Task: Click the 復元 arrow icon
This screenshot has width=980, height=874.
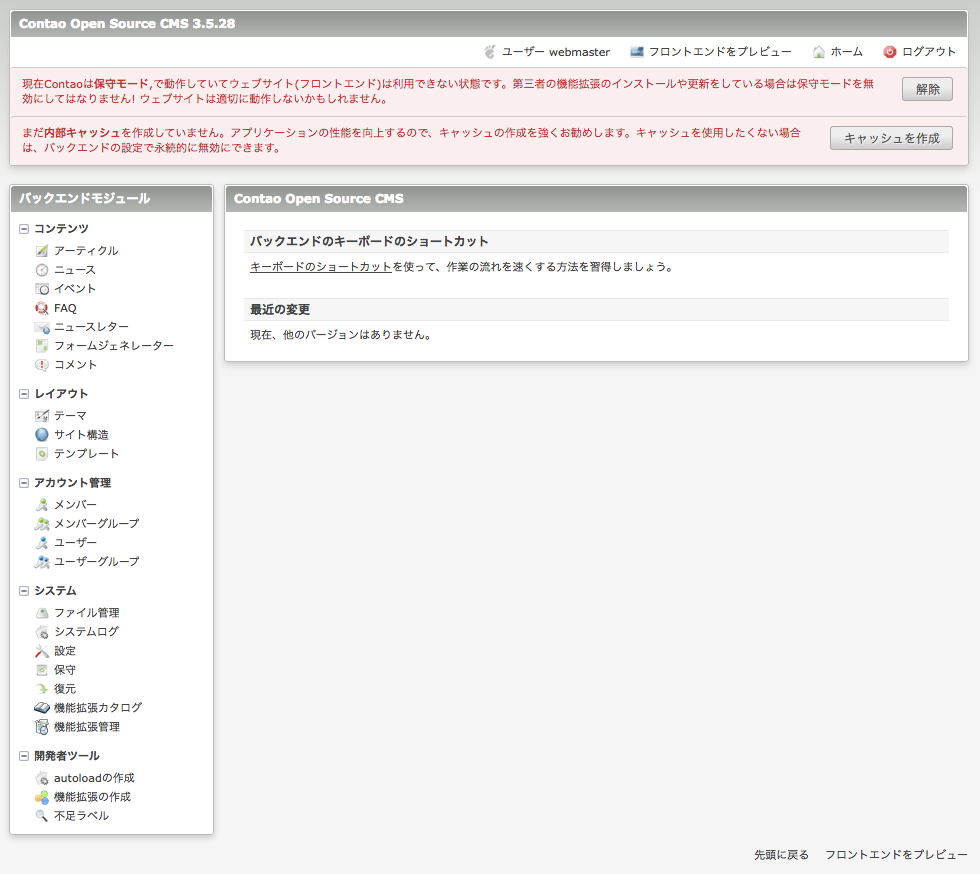Action: click(x=42, y=689)
